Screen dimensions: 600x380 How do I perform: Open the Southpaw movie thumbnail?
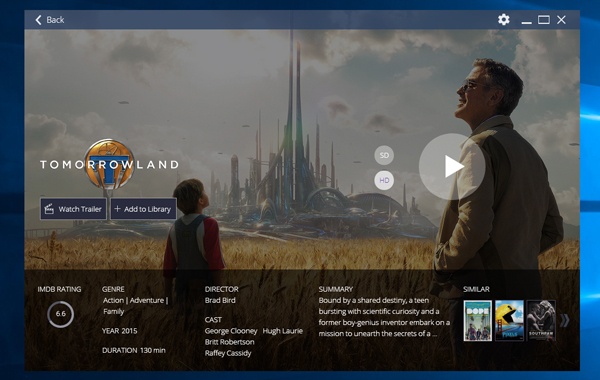tap(541, 321)
